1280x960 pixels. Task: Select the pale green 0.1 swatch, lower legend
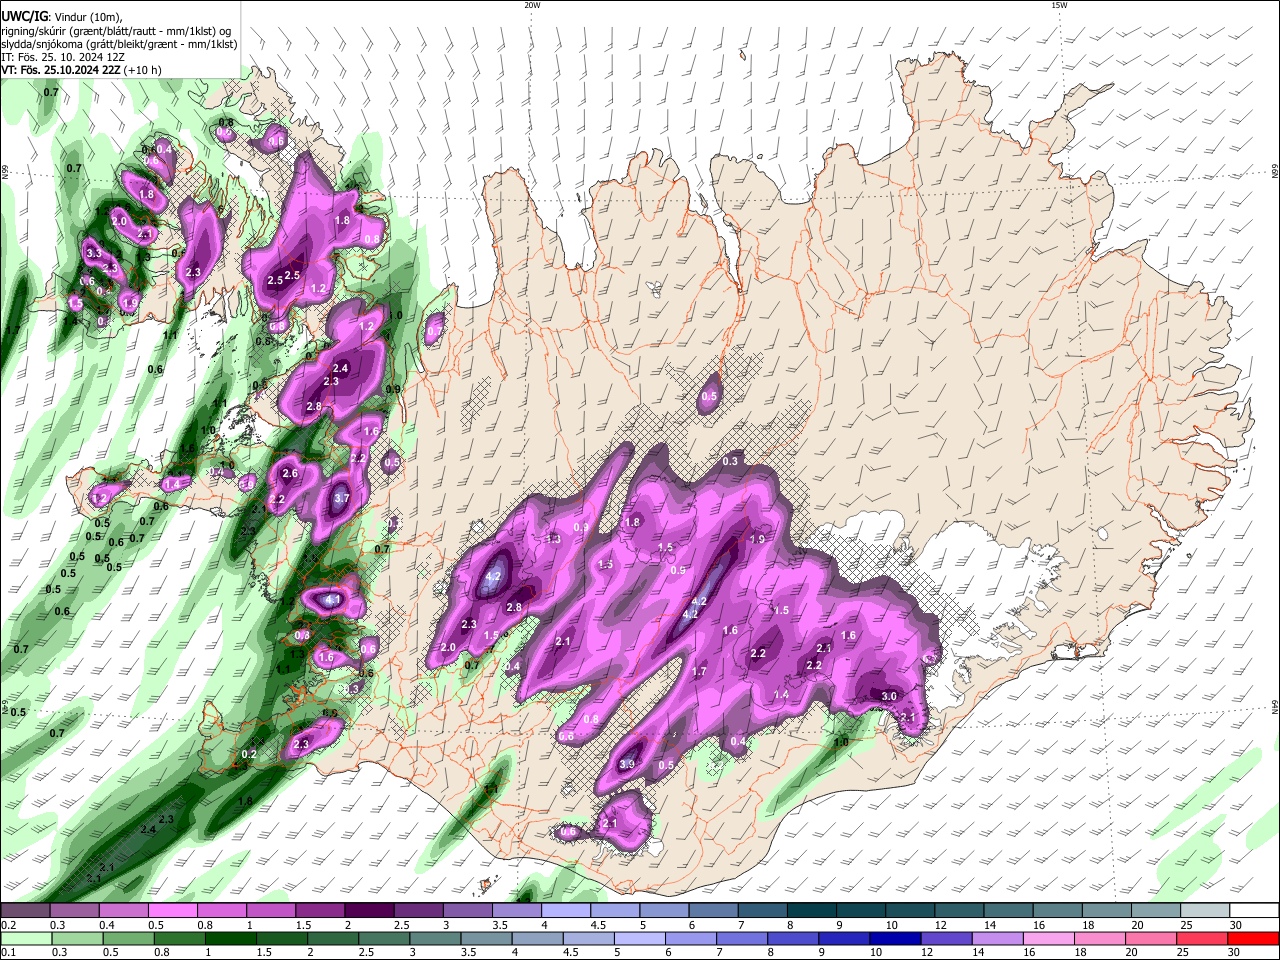coord(25,938)
